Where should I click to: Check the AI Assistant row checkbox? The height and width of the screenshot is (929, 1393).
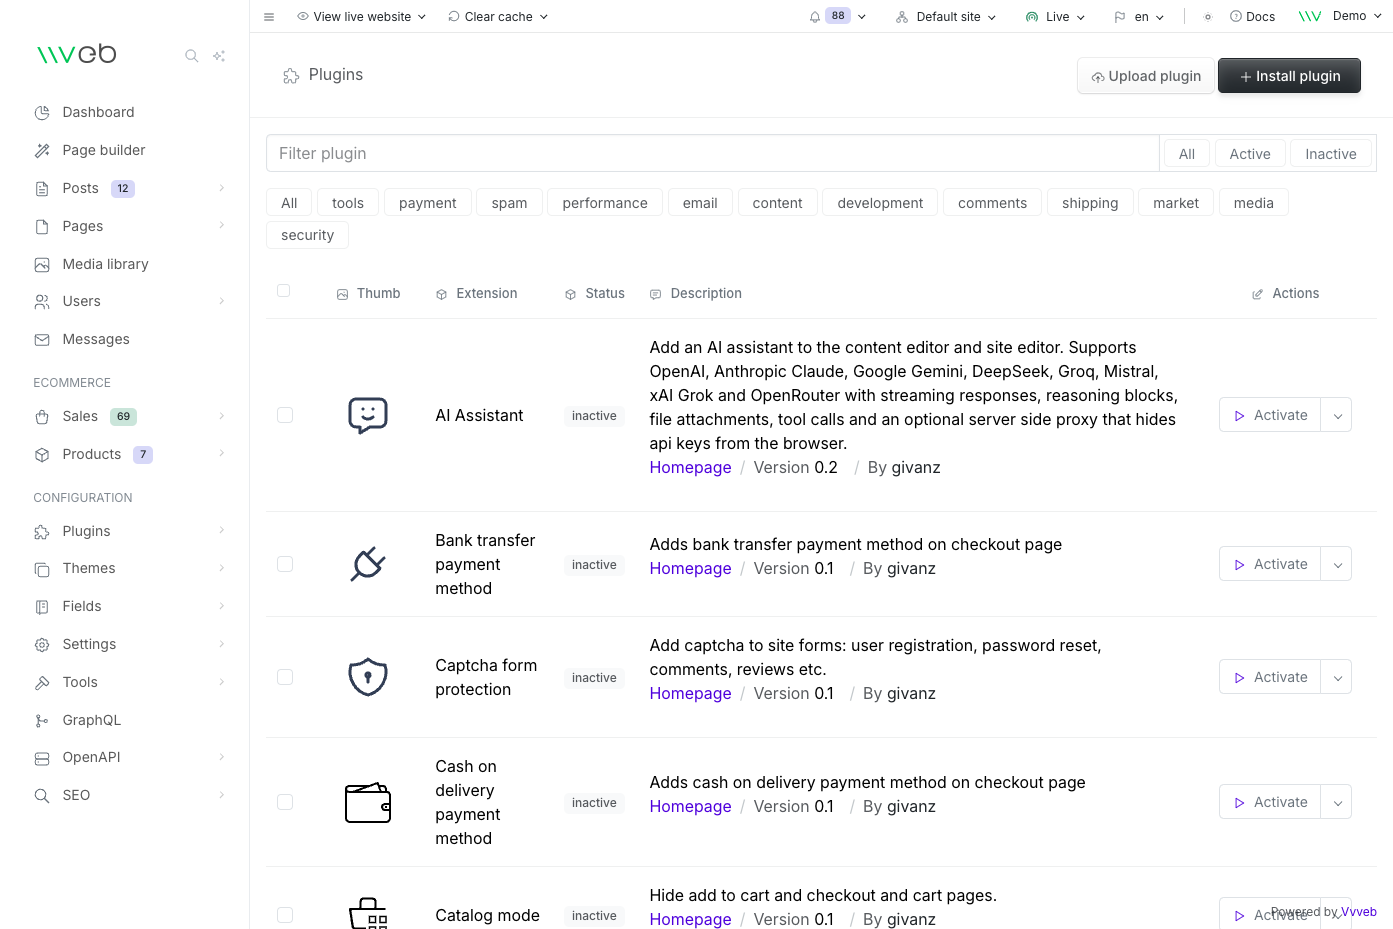coord(285,415)
